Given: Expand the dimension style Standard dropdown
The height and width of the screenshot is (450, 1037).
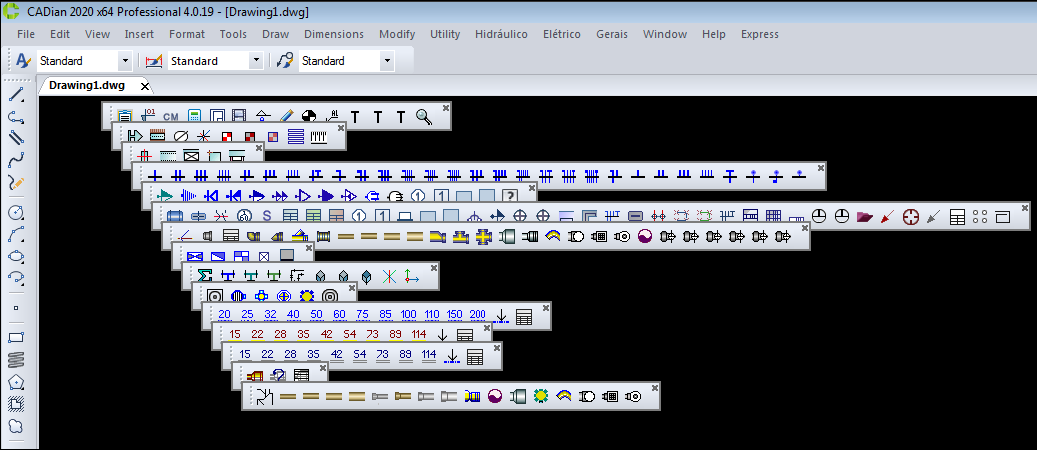Looking at the screenshot, I should [257, 61].
